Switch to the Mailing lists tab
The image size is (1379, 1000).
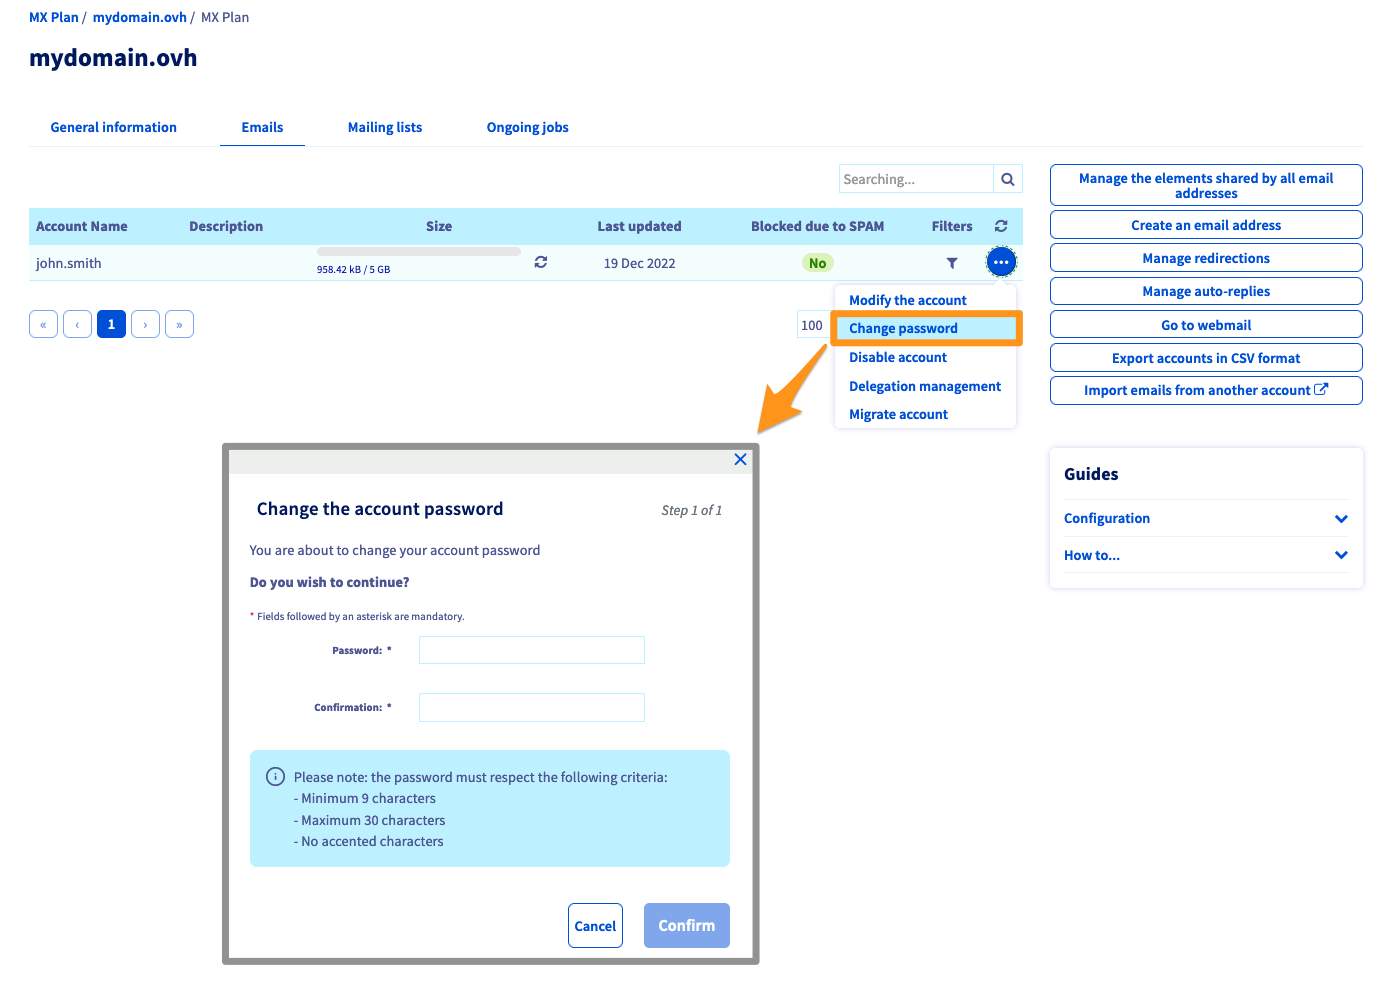pos(384,127)
